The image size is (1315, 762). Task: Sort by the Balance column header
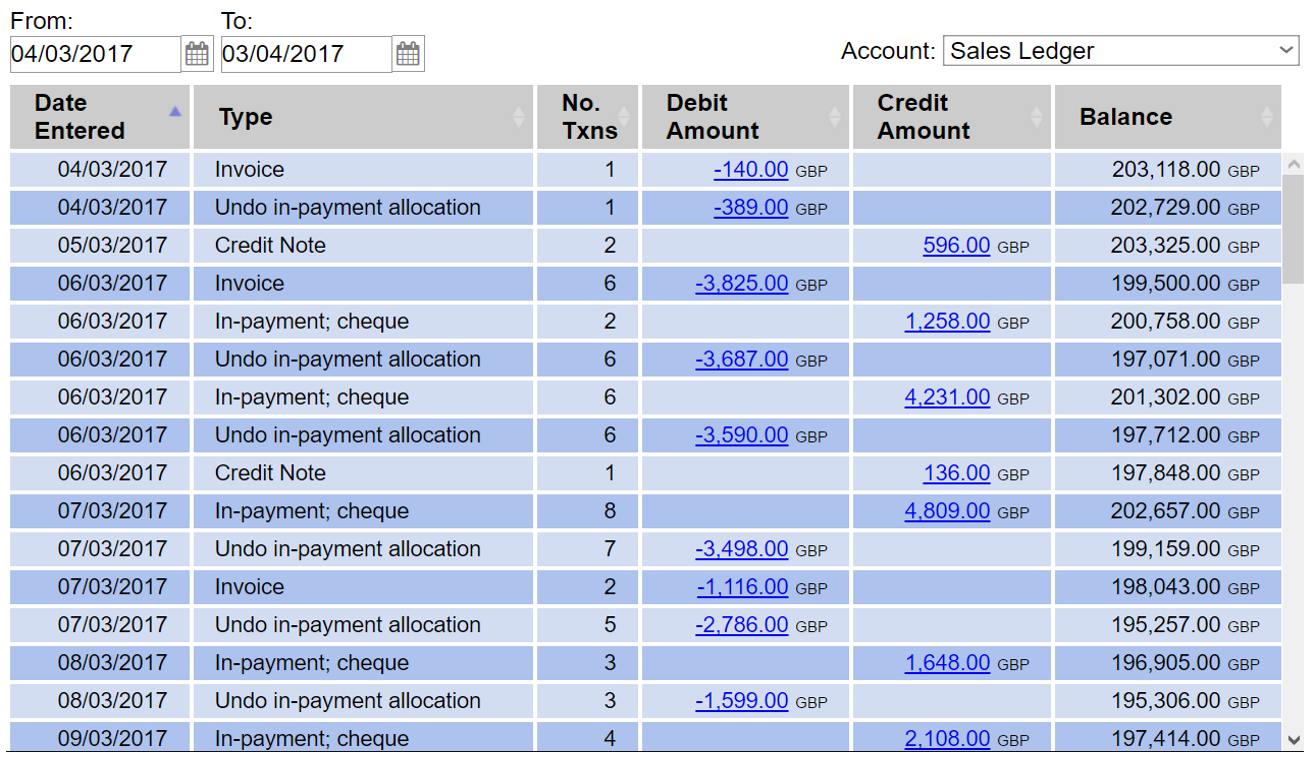point(1167,117)
